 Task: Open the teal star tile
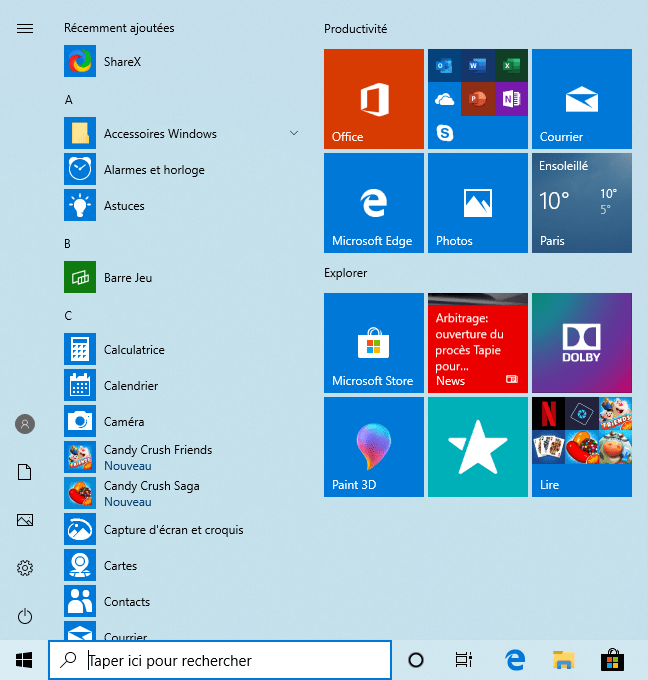tap(478, 447)
